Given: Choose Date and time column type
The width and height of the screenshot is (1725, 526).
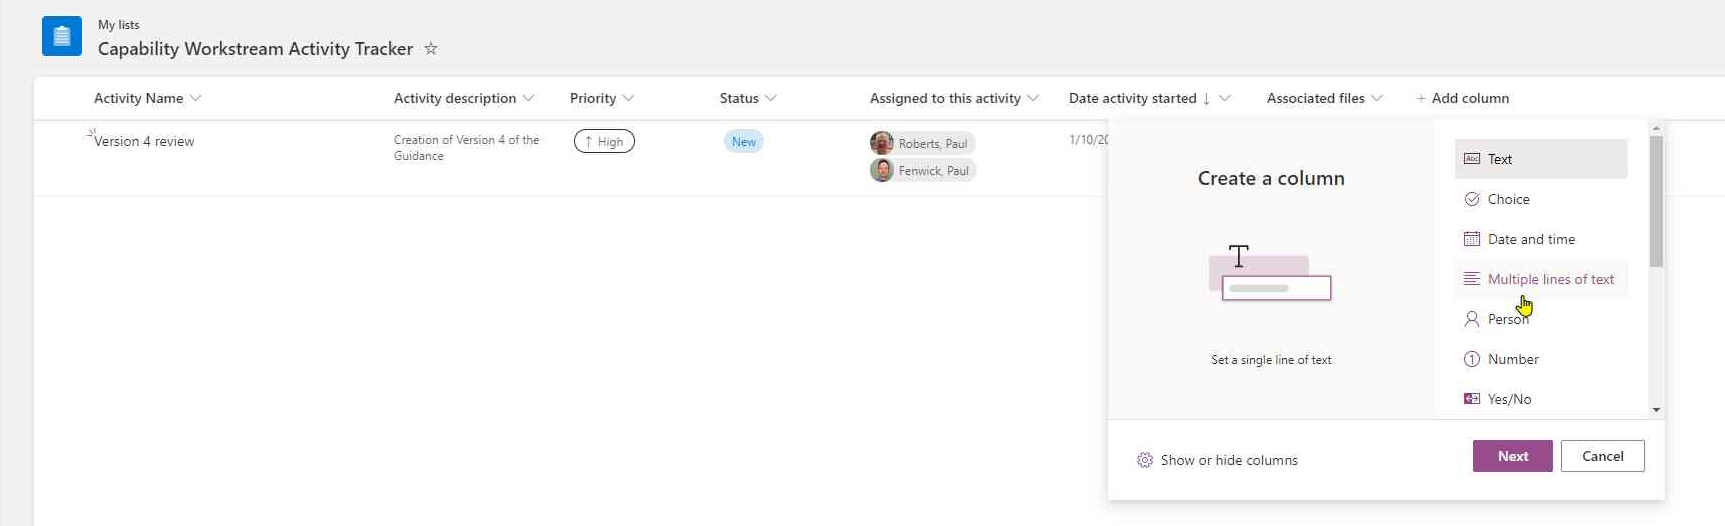Looking at the screenshot, I should click(x=1541, y=239).
